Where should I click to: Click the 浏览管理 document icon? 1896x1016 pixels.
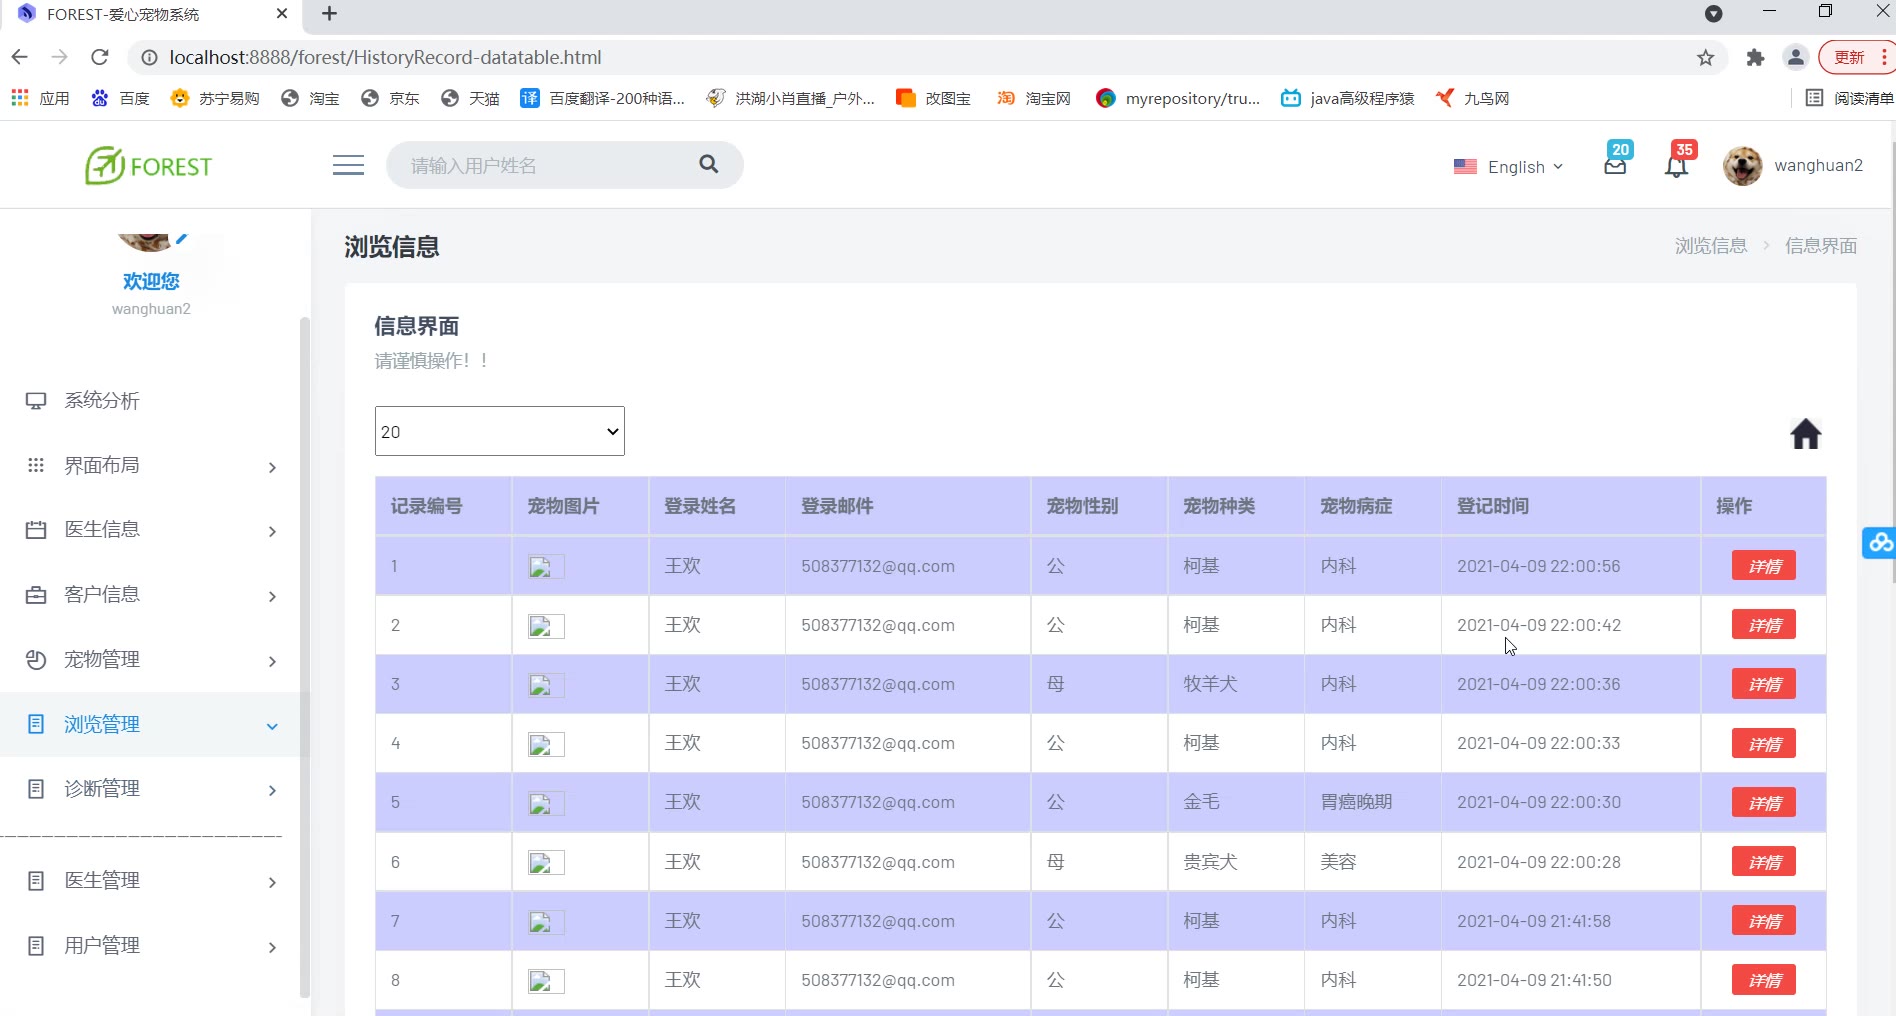36,724
